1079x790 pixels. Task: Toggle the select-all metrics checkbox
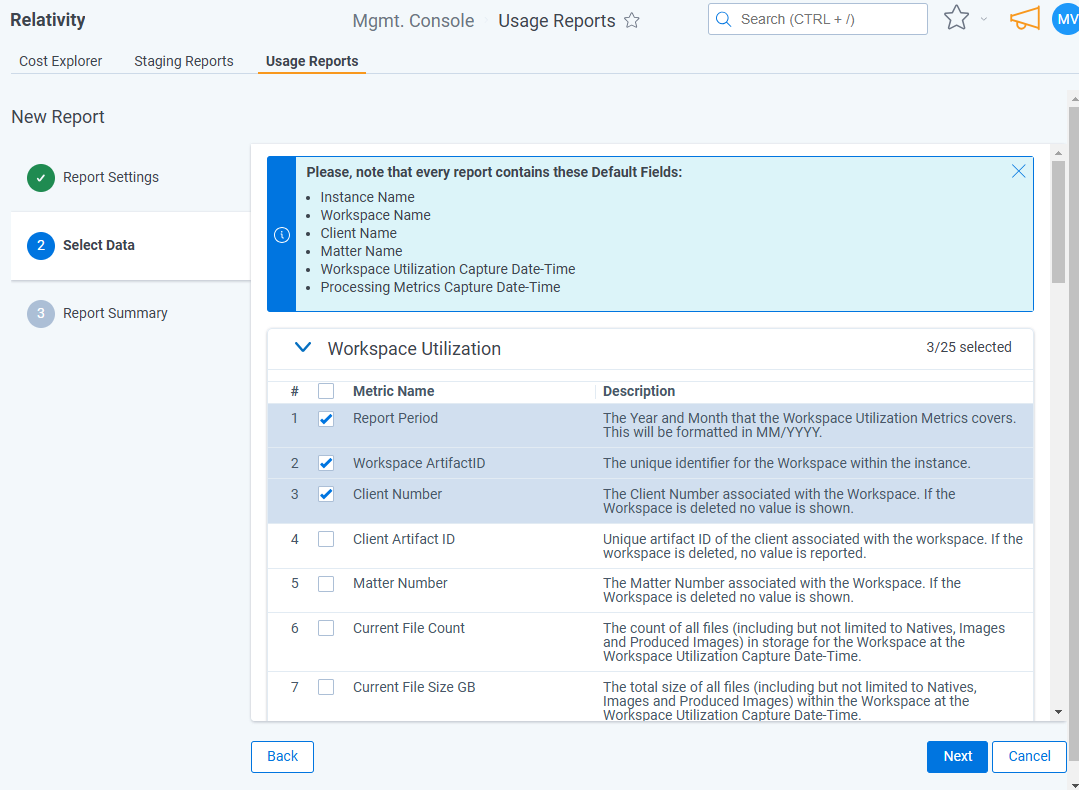pyautogui.click(x=326, y=391)
